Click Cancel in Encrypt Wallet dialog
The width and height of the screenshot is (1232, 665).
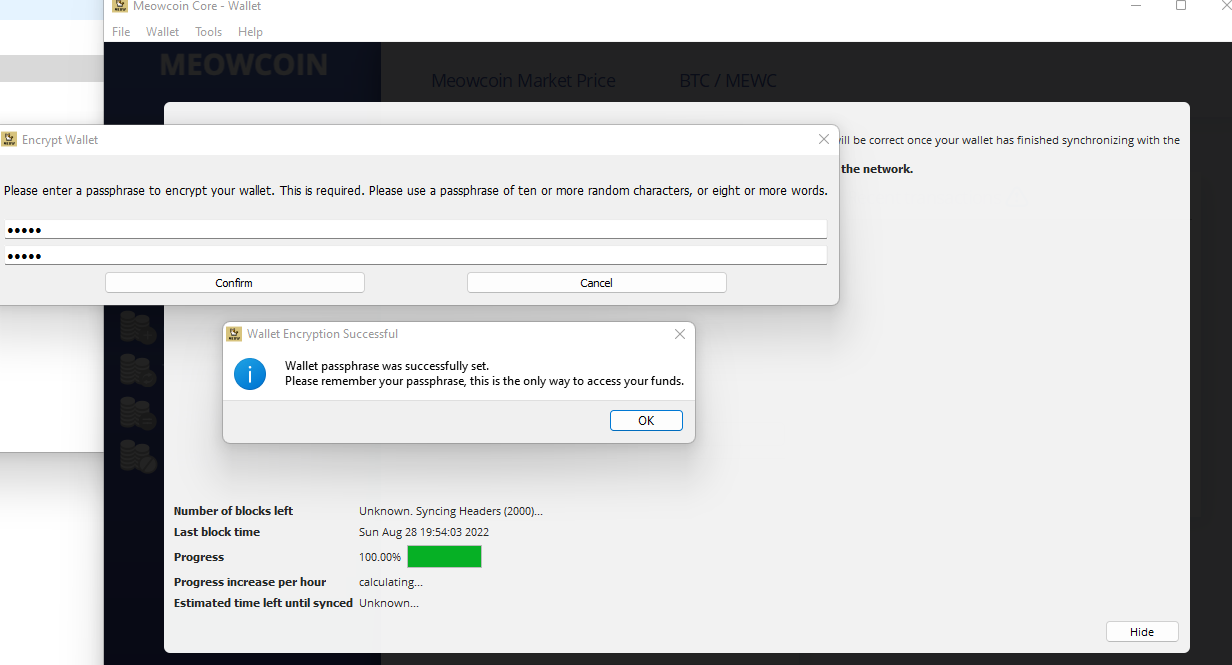tap(596, 283)
